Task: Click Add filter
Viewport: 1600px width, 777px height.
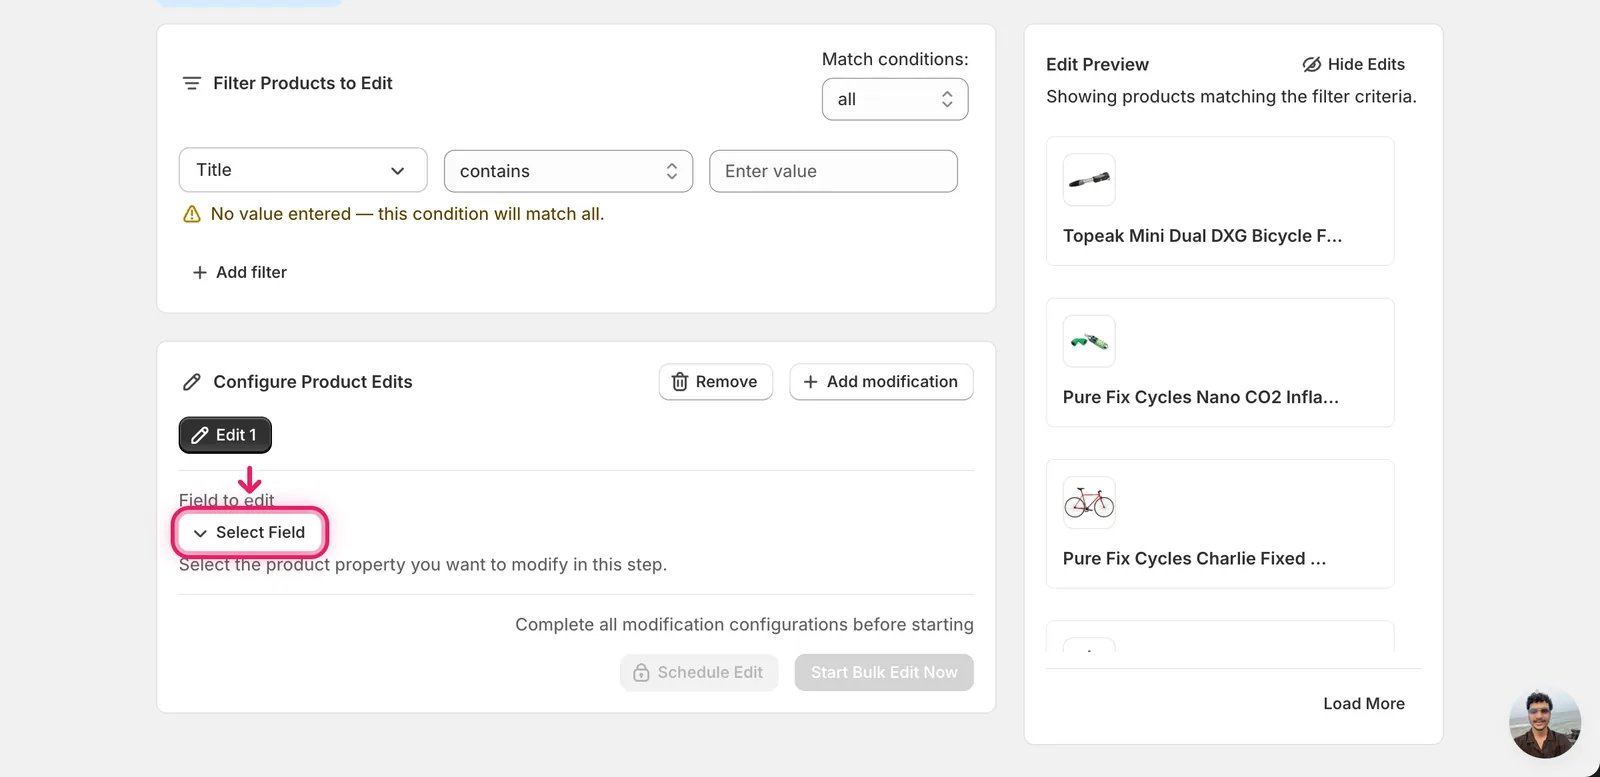Action: pyautogui.click(x=239, y=272)
